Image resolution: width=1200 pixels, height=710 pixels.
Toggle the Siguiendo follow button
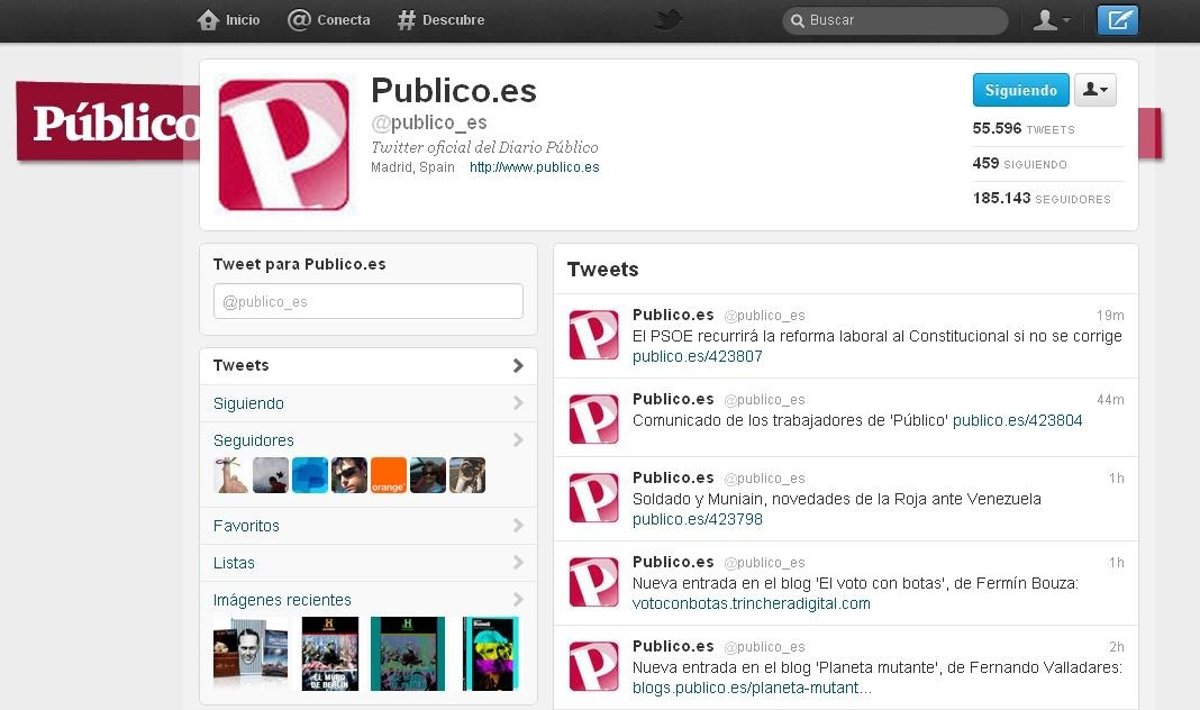[1020, 90]
